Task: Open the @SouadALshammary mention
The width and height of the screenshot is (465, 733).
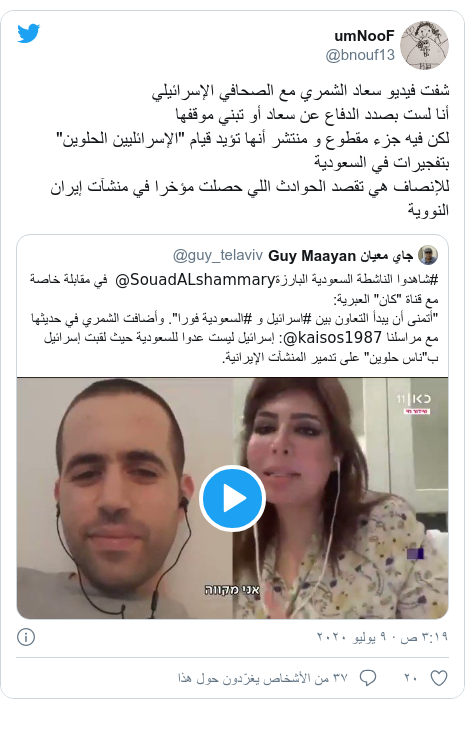Action: [194, 280]
